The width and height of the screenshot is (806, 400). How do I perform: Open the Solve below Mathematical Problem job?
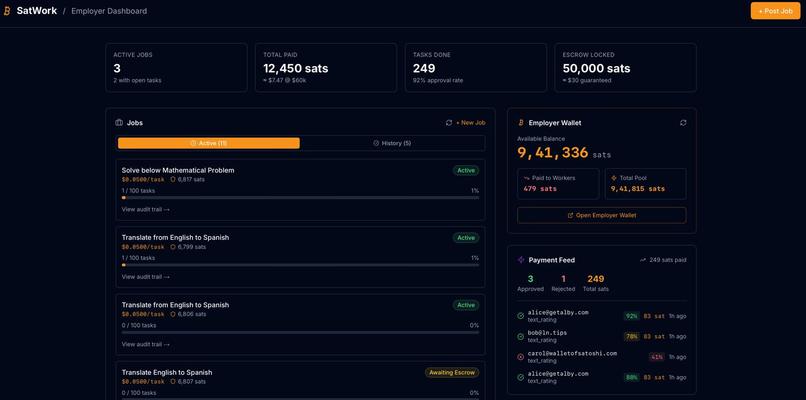point(178,170)
